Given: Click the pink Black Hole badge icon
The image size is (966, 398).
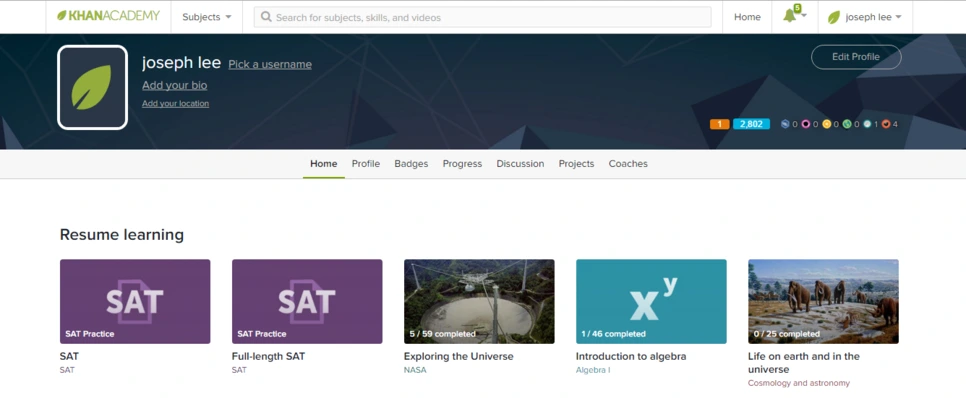Looking at the screenshot, I should 805,124.
